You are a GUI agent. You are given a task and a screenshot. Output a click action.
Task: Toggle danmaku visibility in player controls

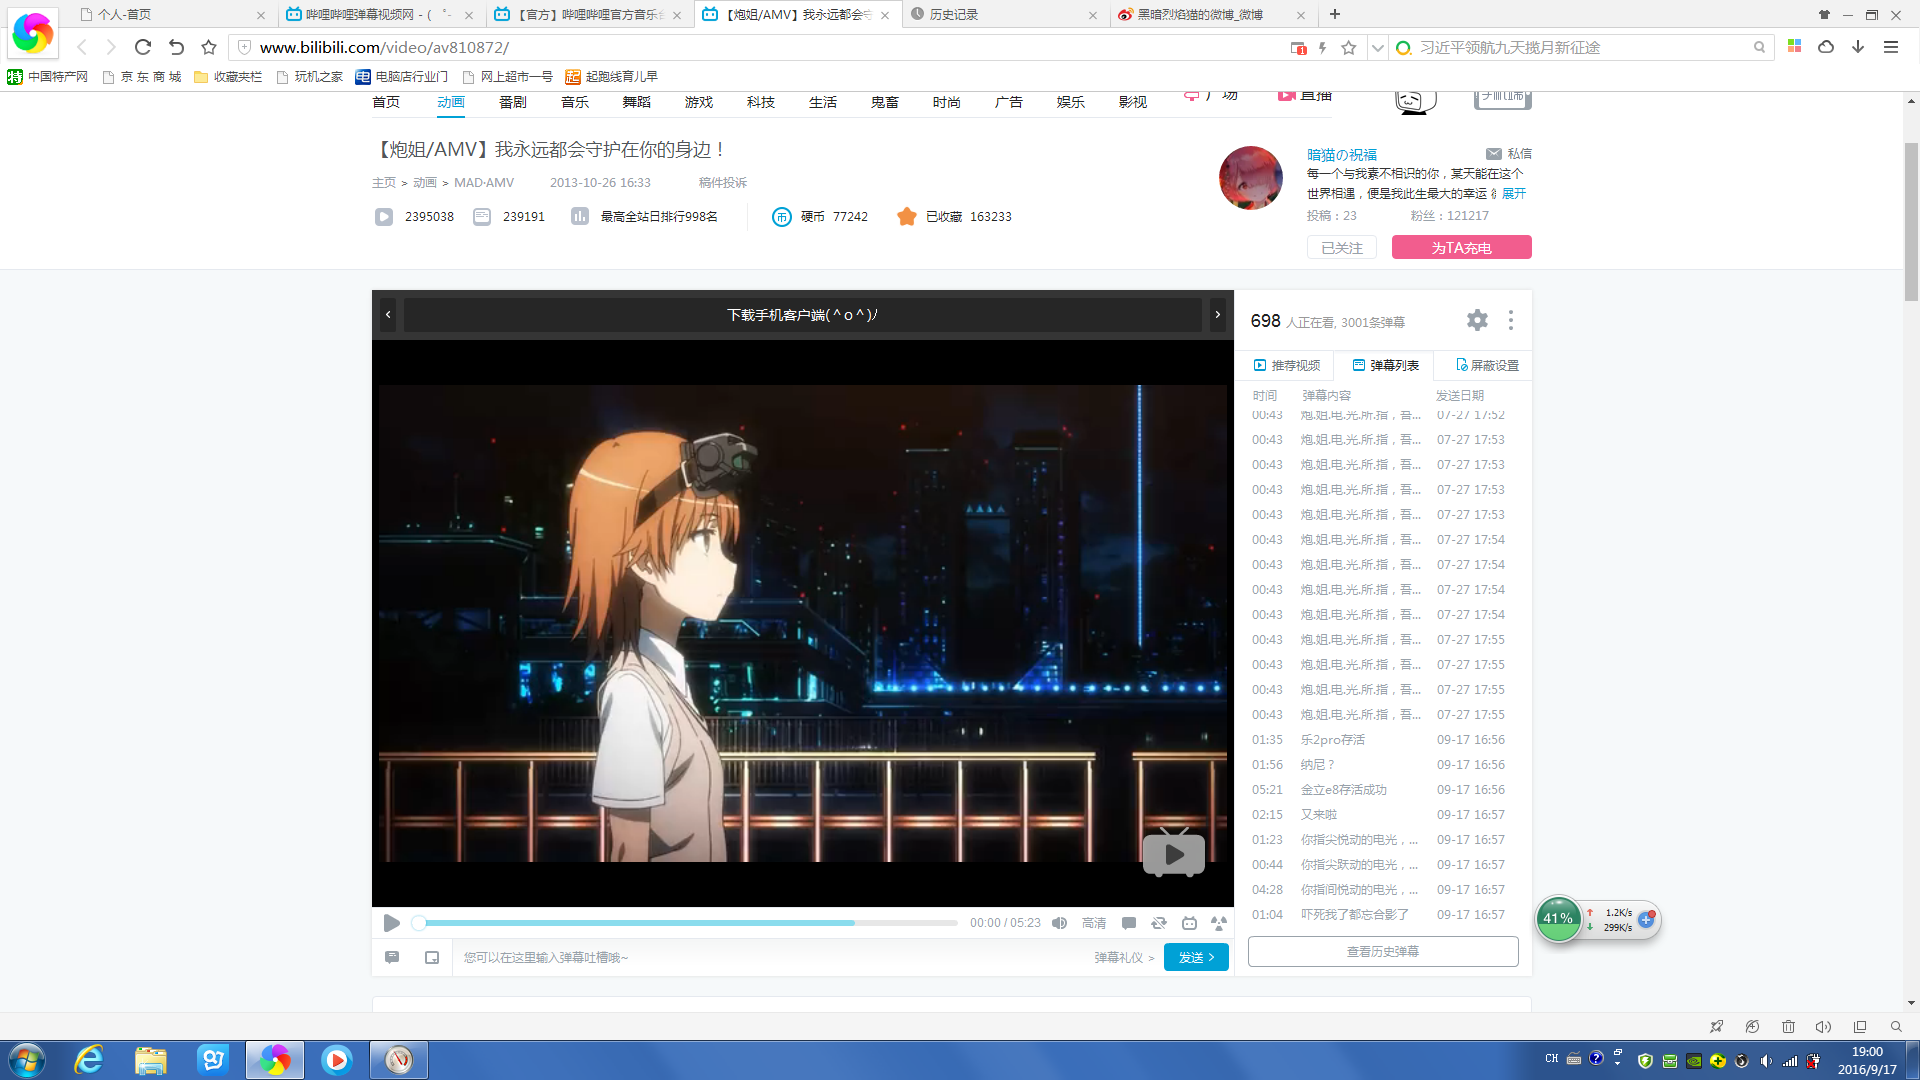point(1129,922)
